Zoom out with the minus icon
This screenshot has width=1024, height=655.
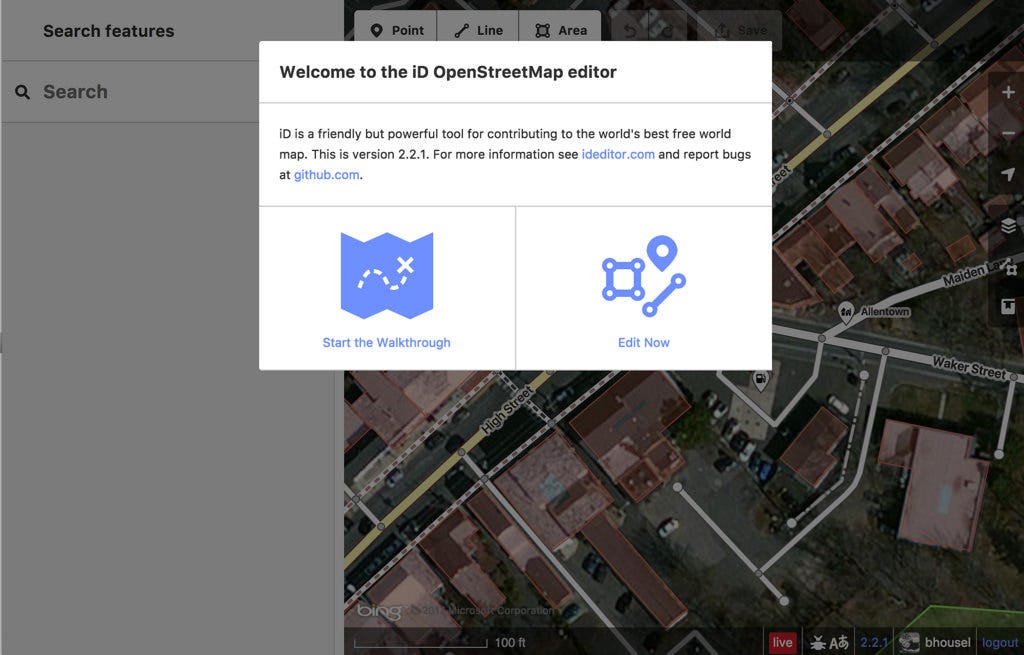click(x=1006, y=131)
